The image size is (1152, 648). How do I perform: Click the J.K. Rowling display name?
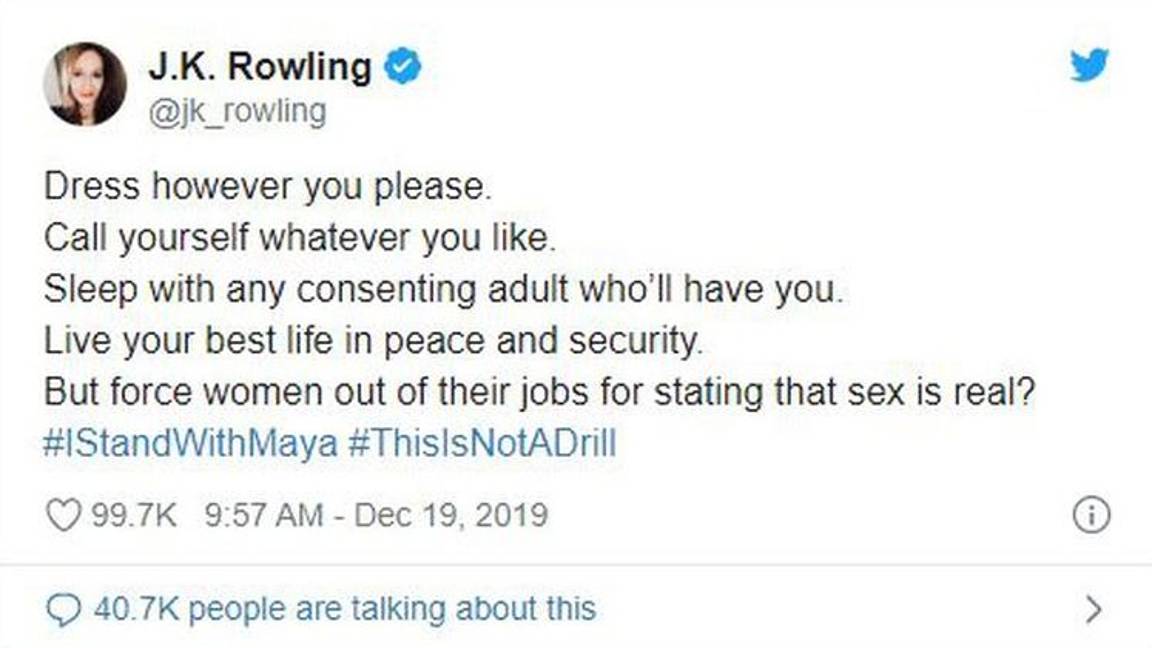coord(260,67)
